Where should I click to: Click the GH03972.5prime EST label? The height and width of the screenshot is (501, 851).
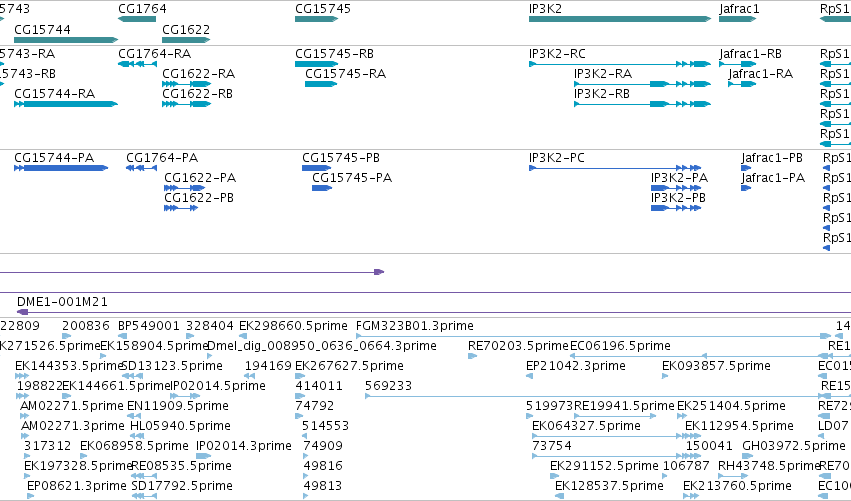[x=794, y=446]
